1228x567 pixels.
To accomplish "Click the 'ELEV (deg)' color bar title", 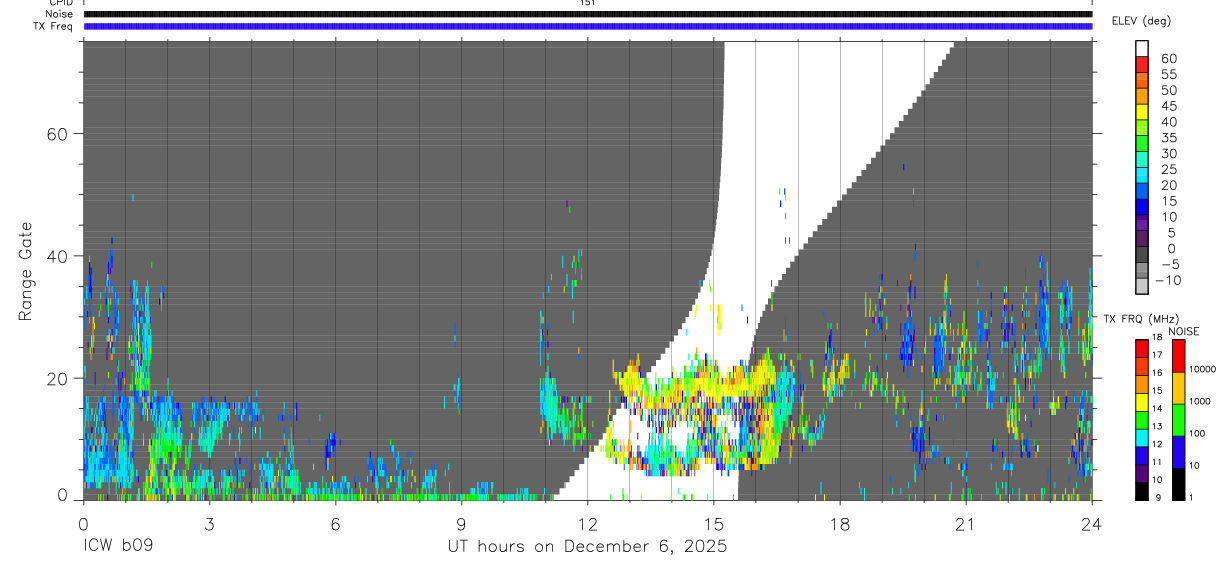I will pos(1141,21).
